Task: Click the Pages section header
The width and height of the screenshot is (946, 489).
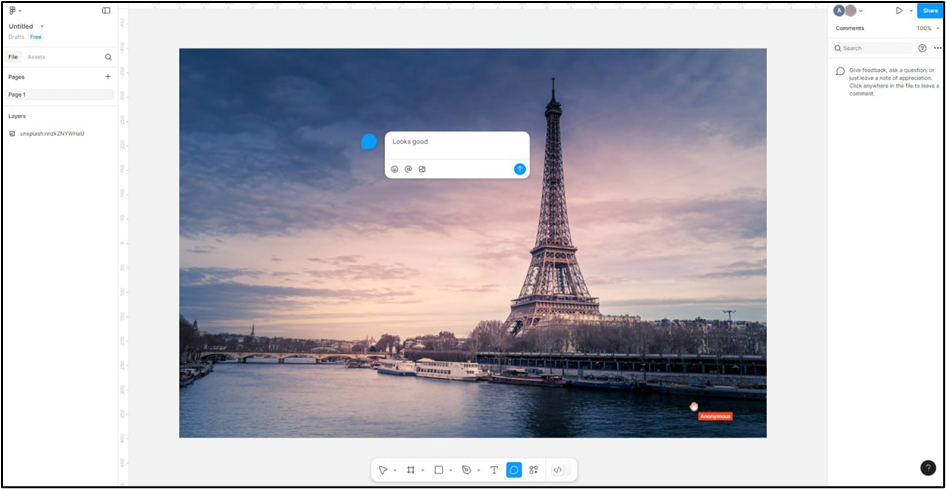Action: [x=16, y=77]
